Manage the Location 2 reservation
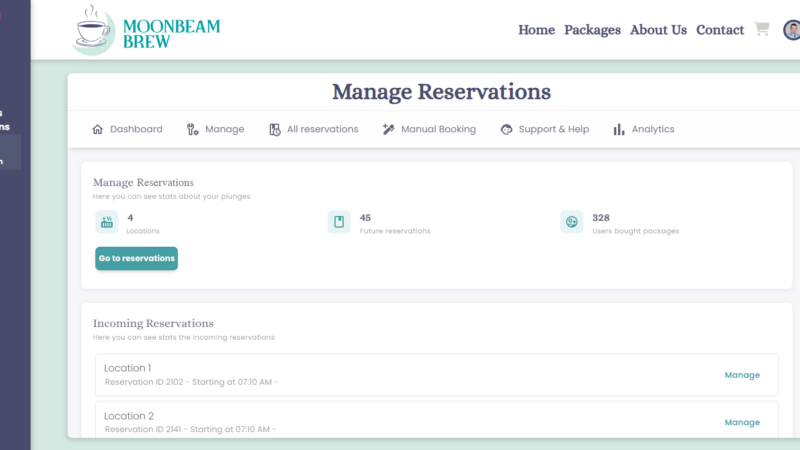The width and height of the screenshot is (800, 450). 742,422
